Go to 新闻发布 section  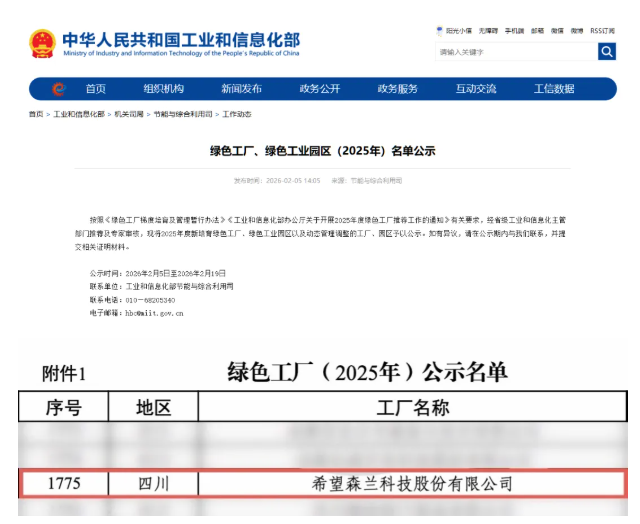pos(241,89)
